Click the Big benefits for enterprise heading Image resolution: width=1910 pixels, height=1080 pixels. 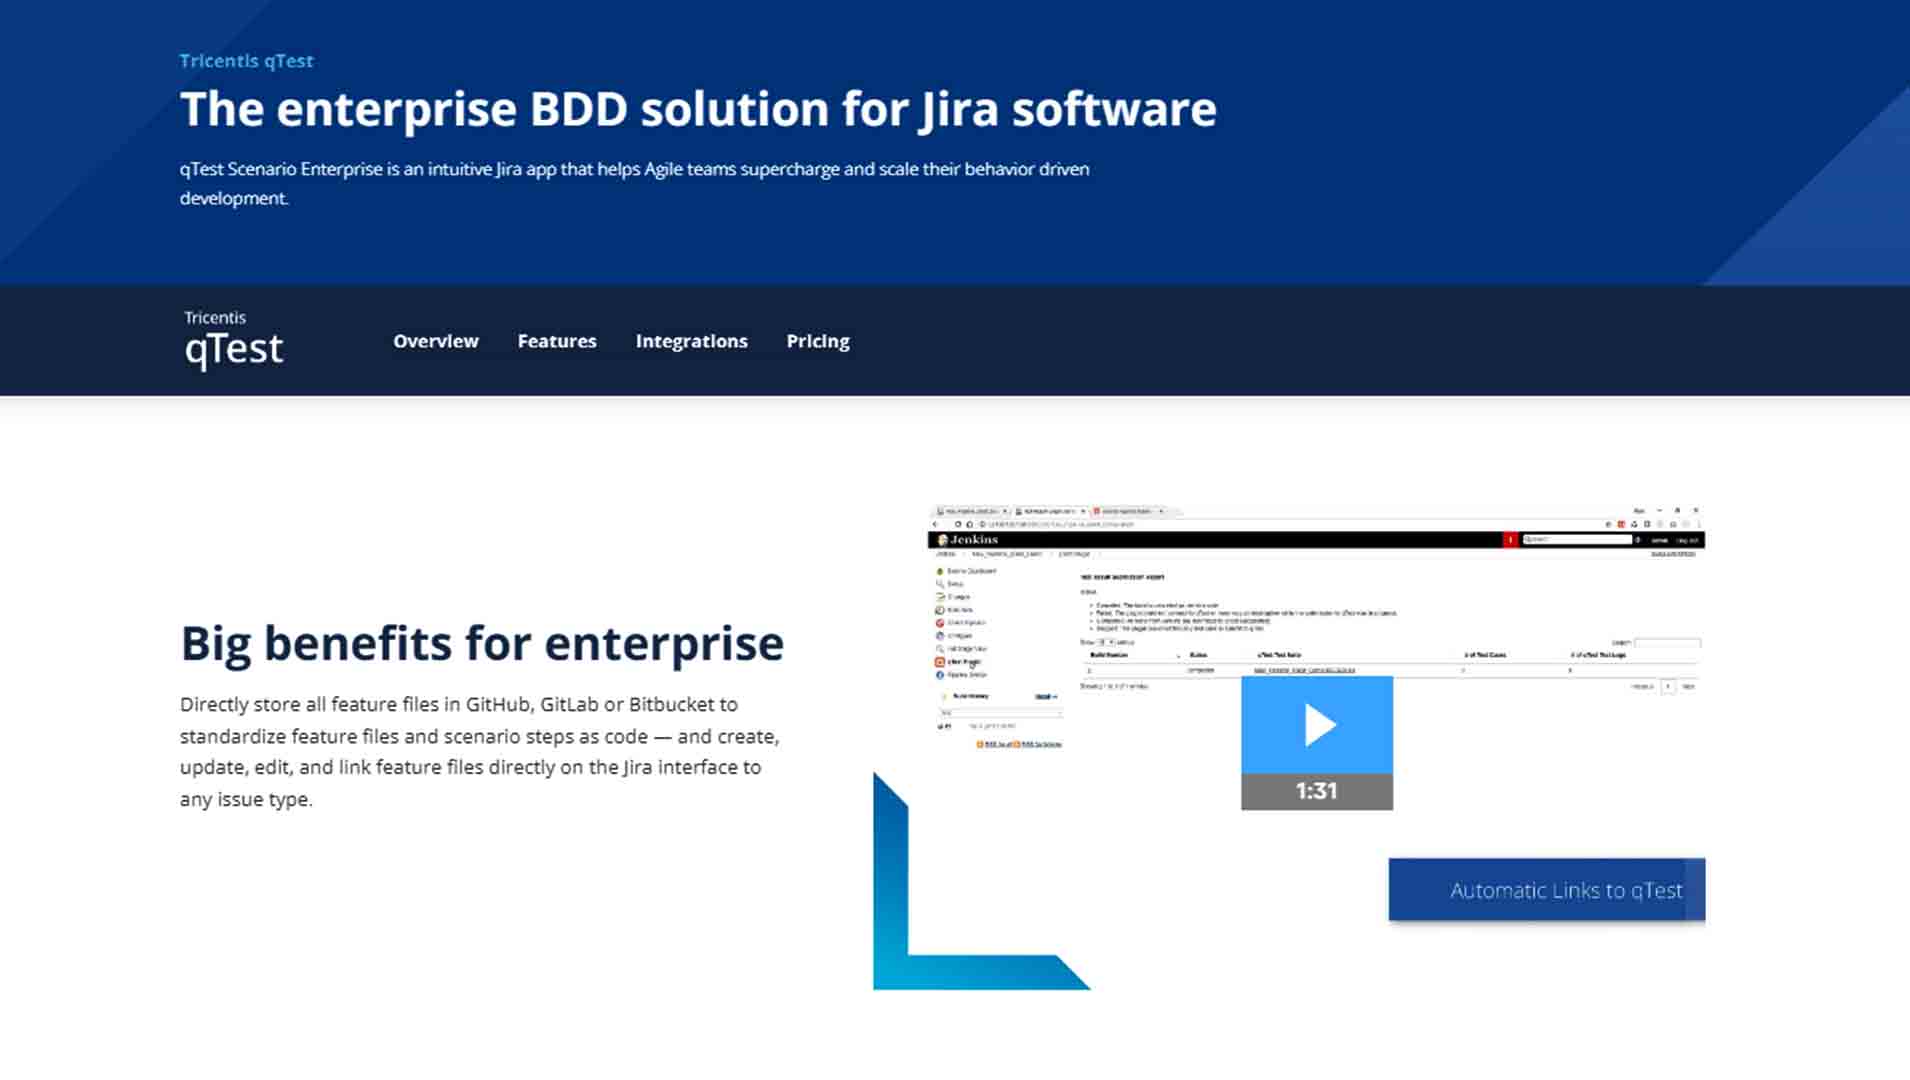482,643
